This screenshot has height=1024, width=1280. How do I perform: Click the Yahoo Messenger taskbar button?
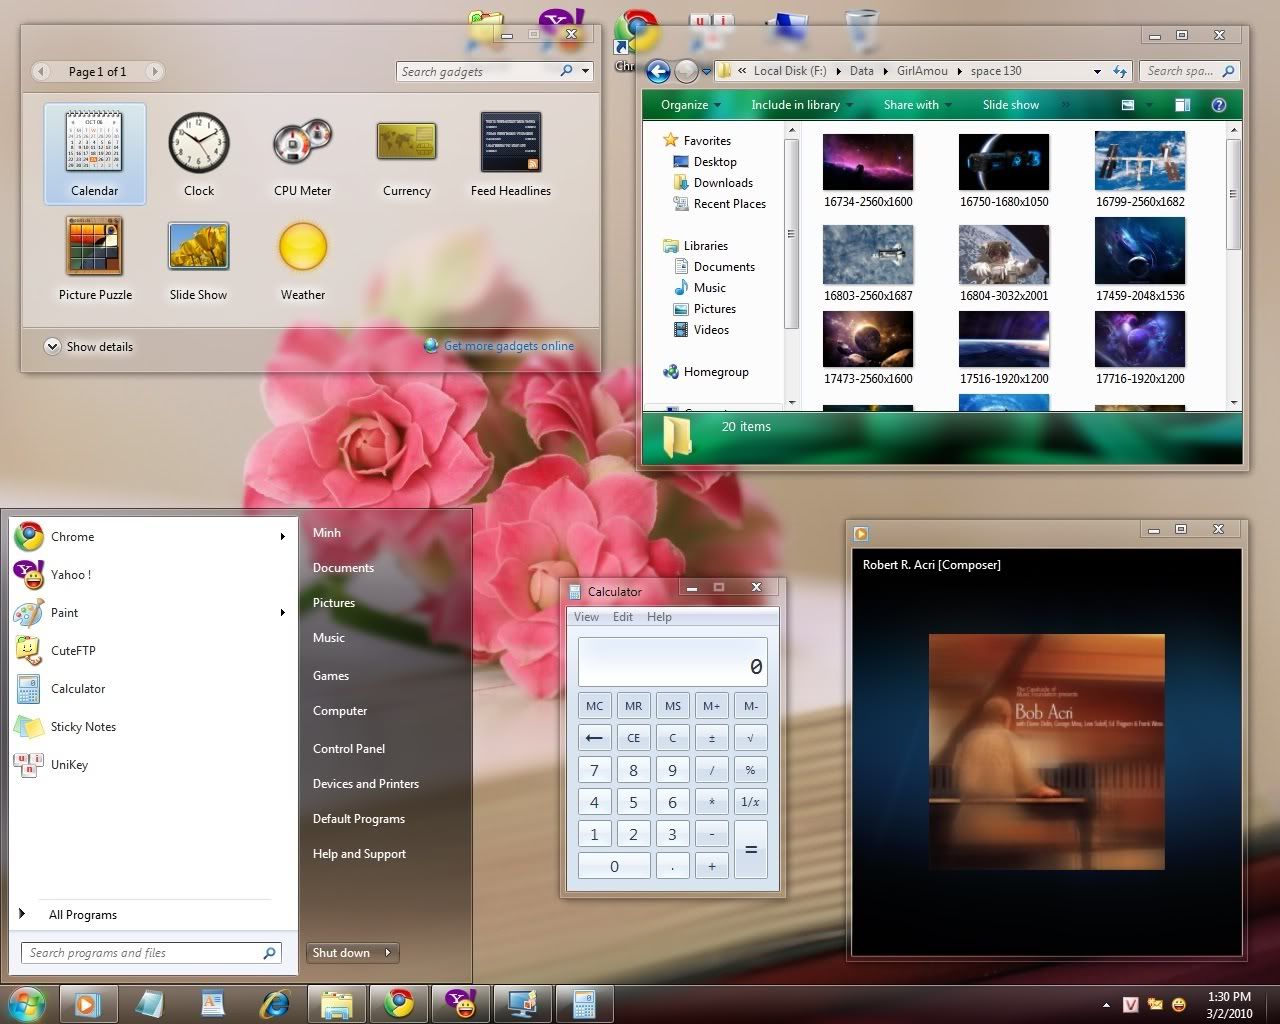460,1004
